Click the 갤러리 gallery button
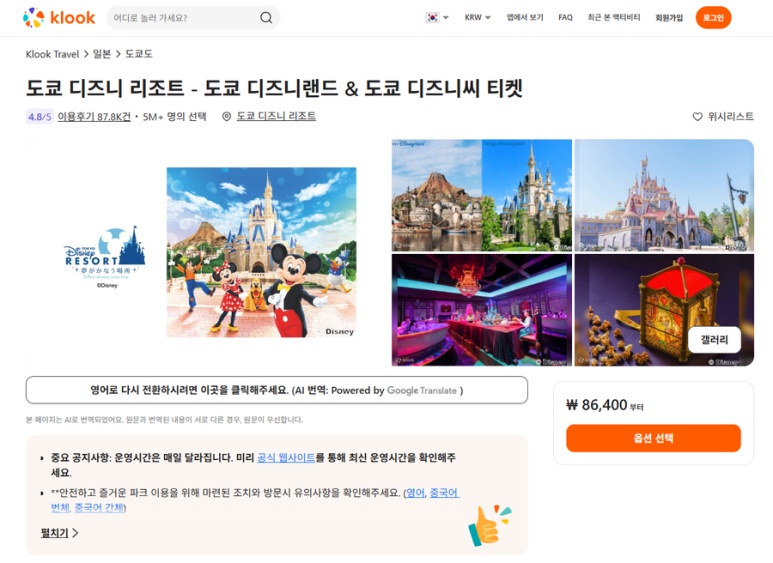Viewport: 773px width, 563px height. (x=714, y=340)
